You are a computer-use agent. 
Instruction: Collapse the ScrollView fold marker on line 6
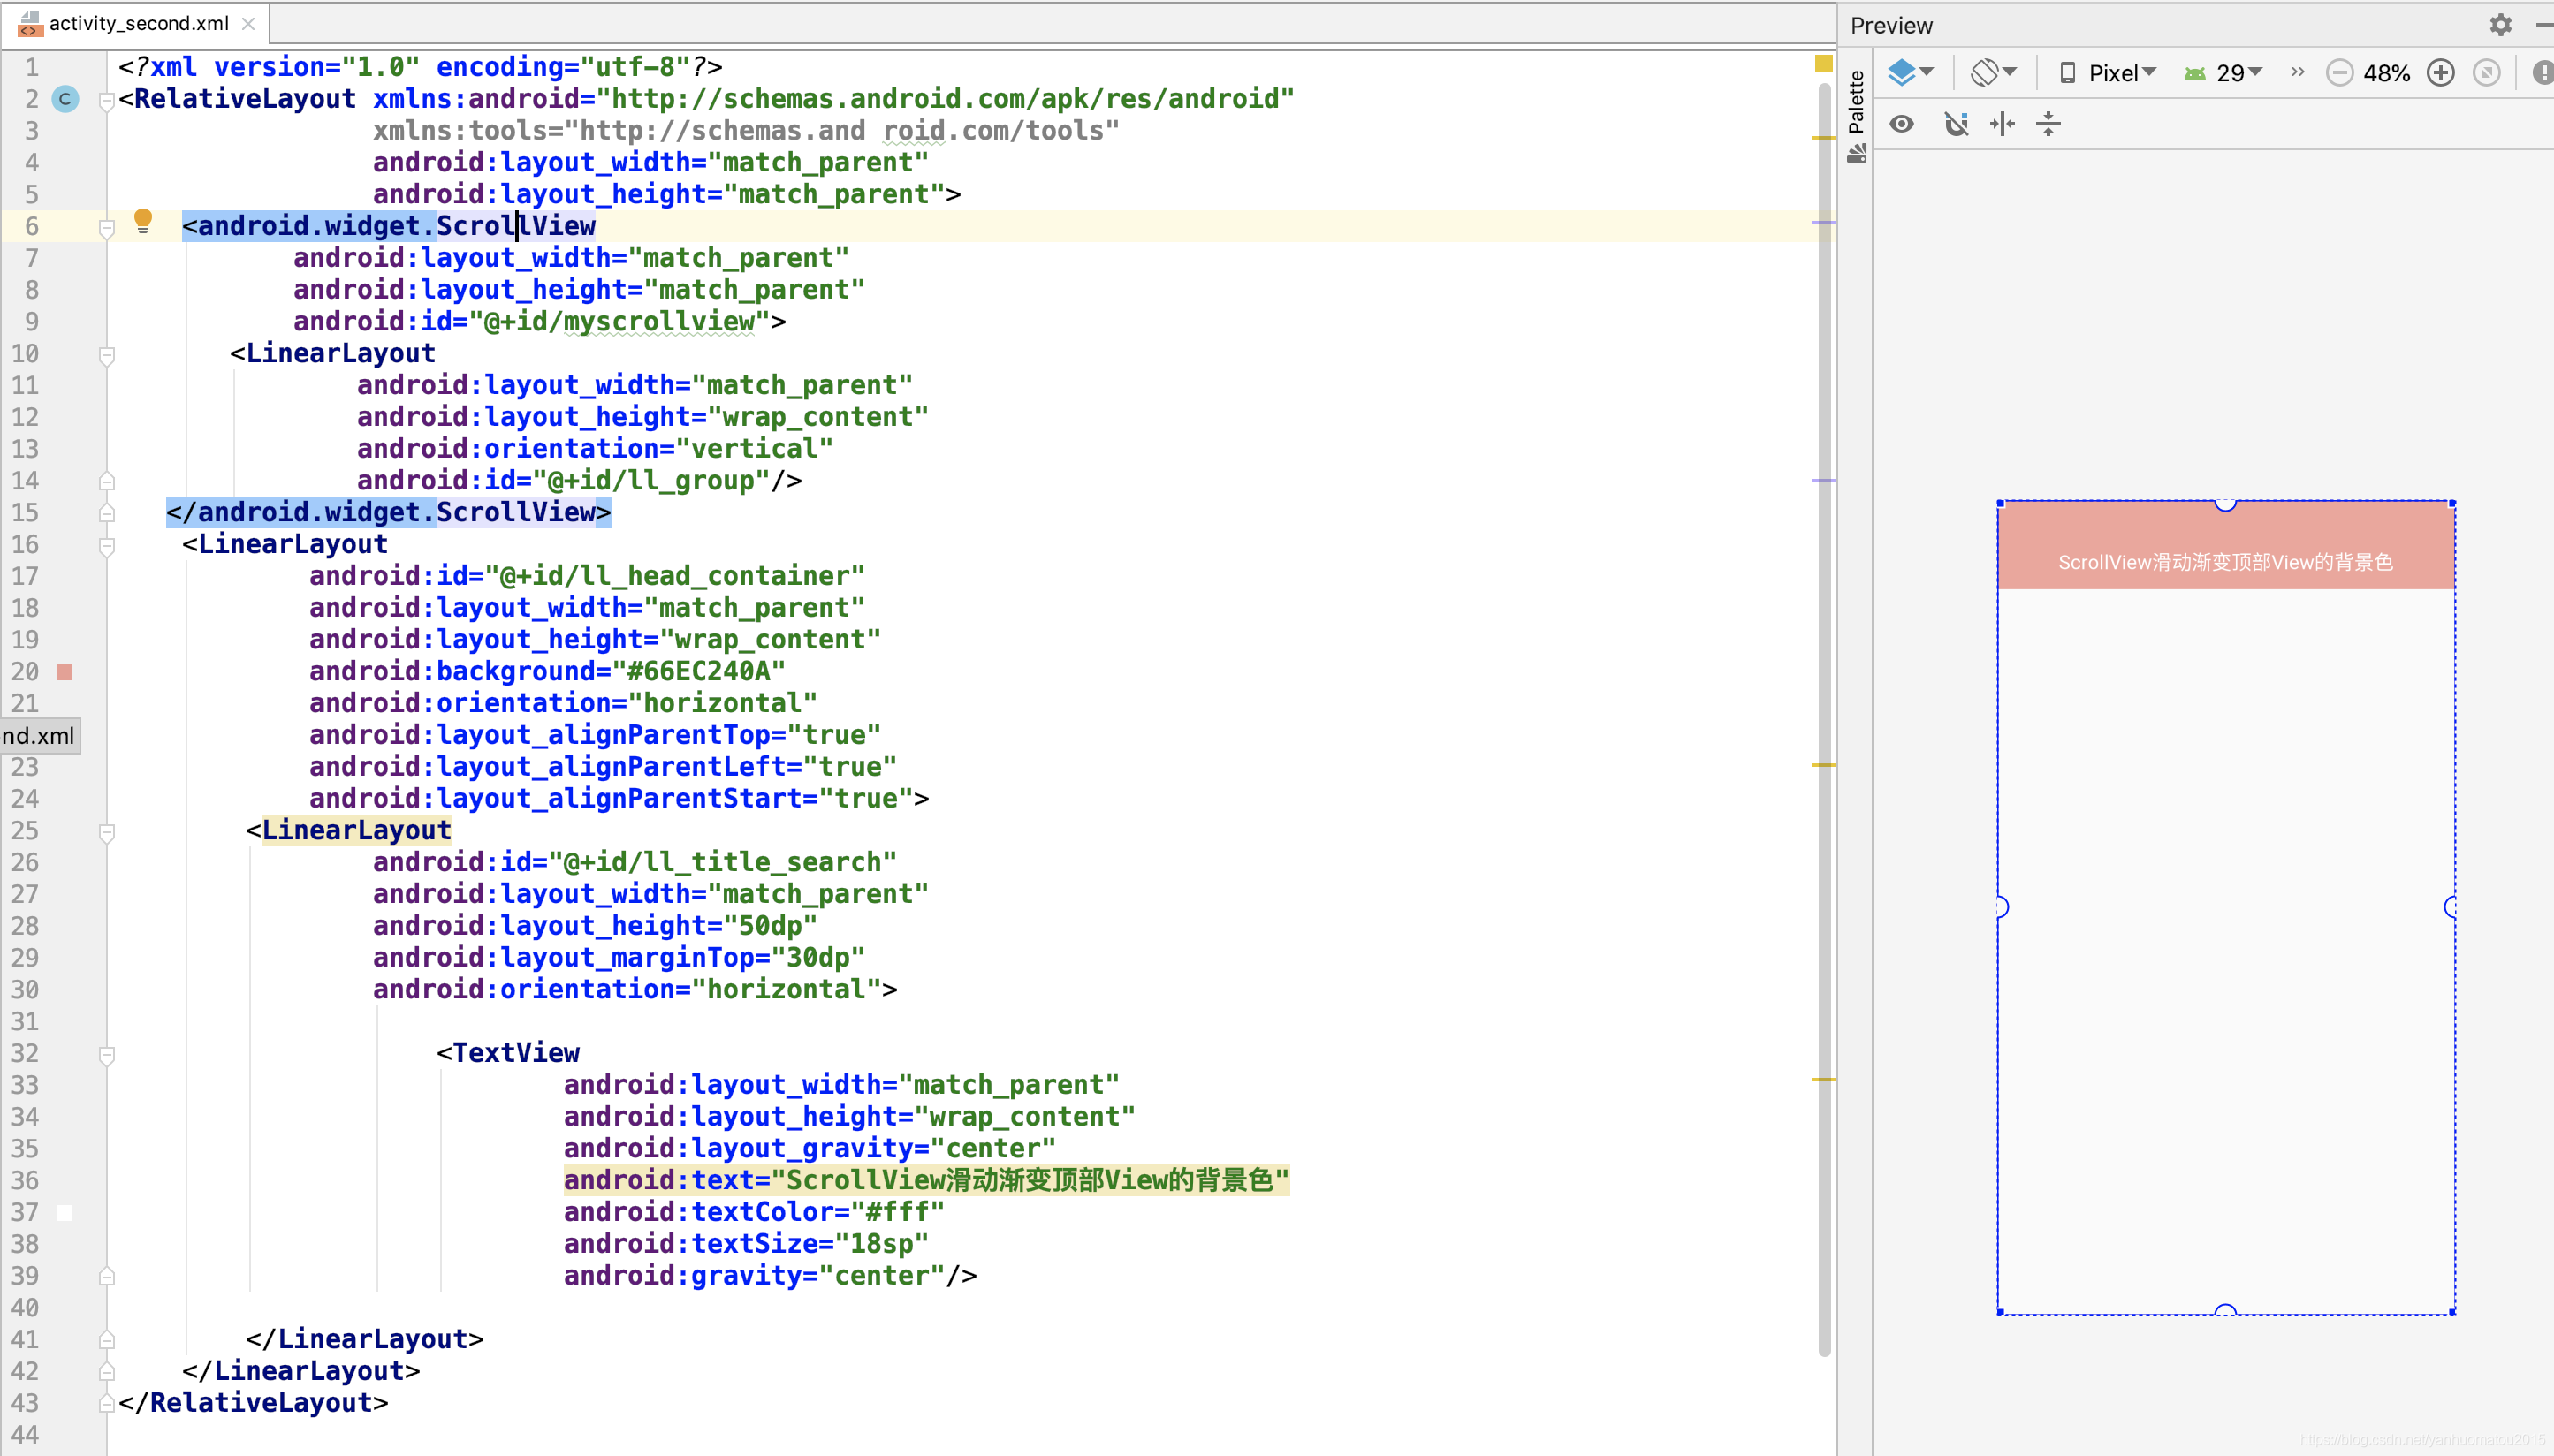(x=107, y=227)
